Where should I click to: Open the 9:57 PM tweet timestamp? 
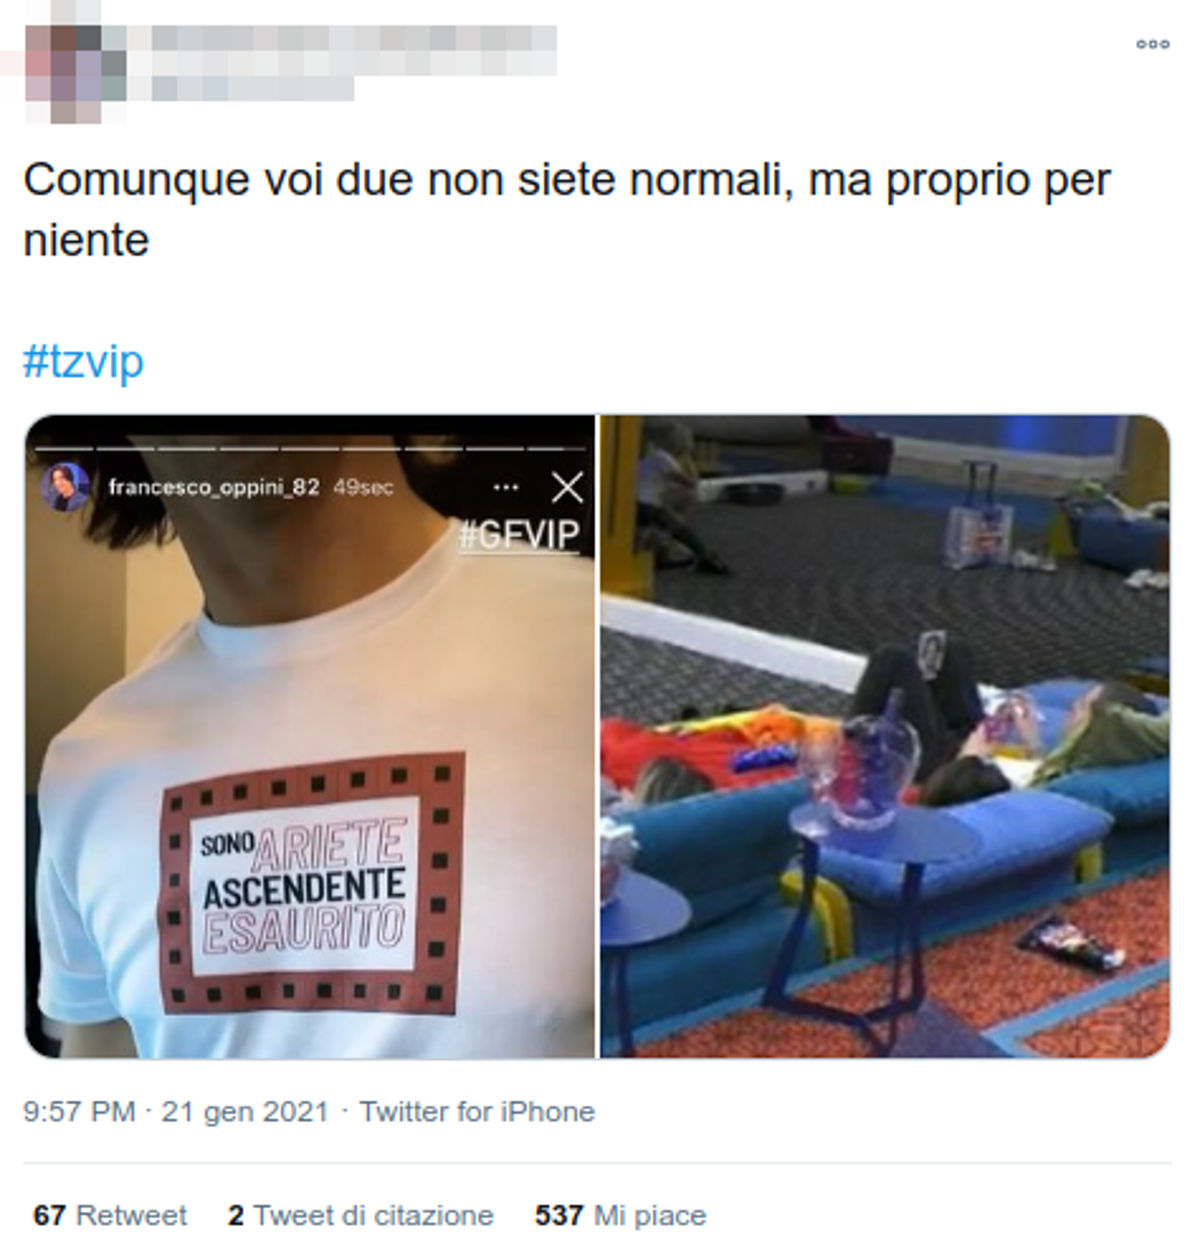pos(79,1111)
